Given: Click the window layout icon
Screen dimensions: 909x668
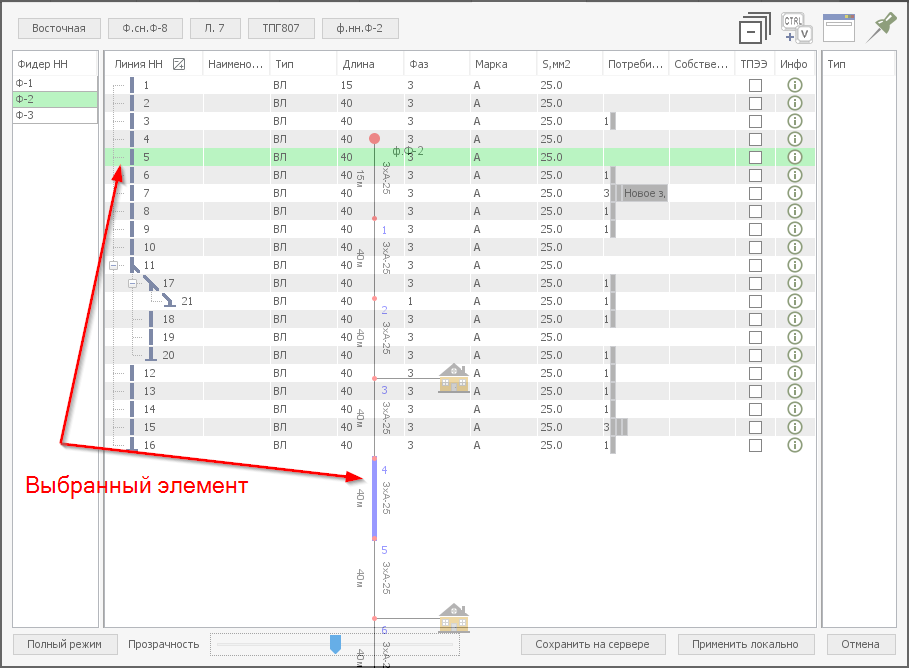Looking at the screenshot, I should pyautogui.click(x=839, y=28).
